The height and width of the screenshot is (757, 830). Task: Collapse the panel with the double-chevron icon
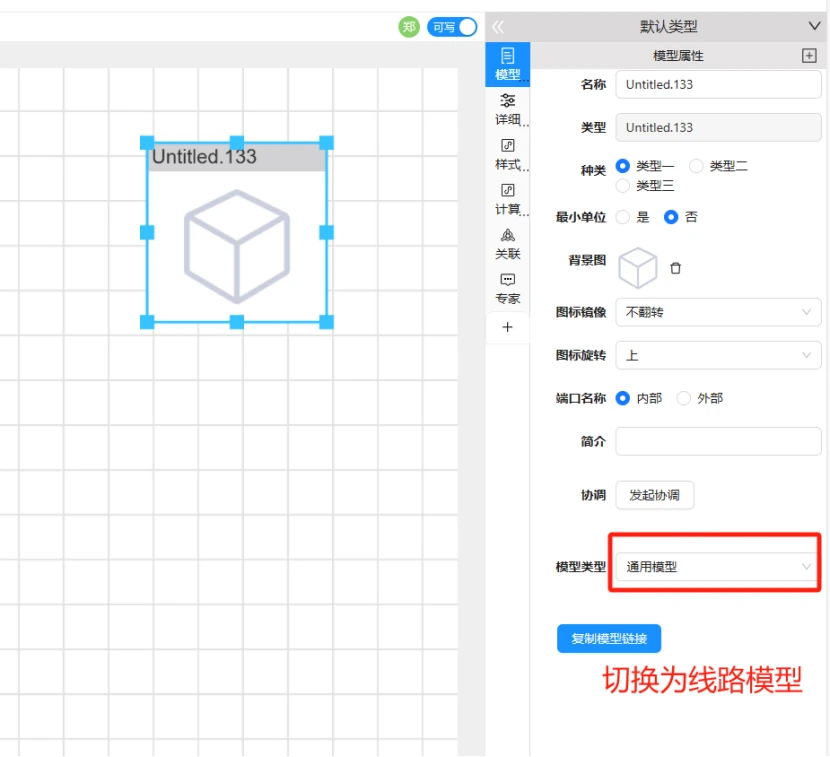(498, 26)
